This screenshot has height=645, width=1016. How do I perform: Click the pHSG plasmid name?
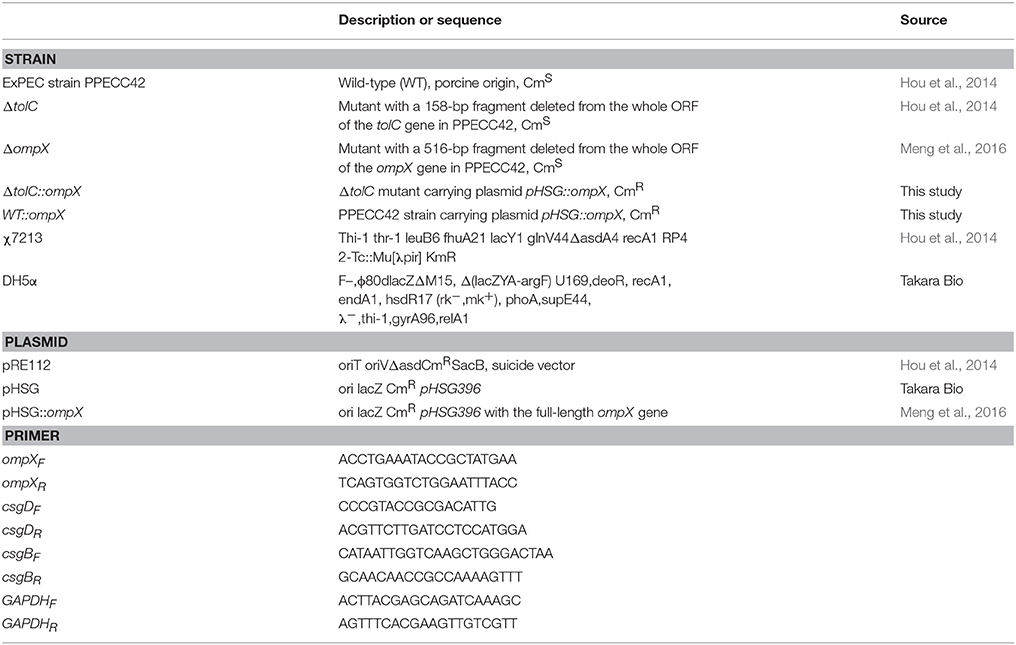(20, 389)
